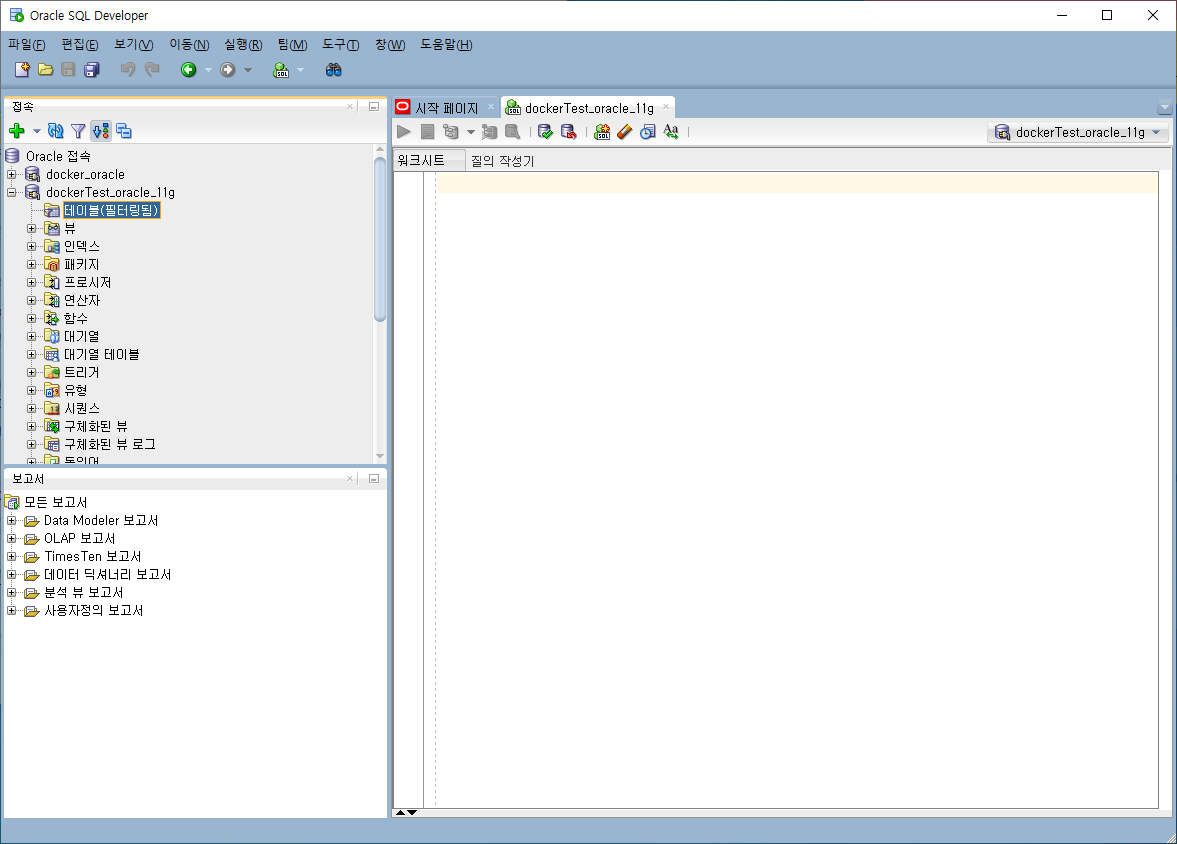The height and width of the screenshot is (844, 1177).
Task: Click the Forward navigation arrow icon
Action: pos(227,70)
